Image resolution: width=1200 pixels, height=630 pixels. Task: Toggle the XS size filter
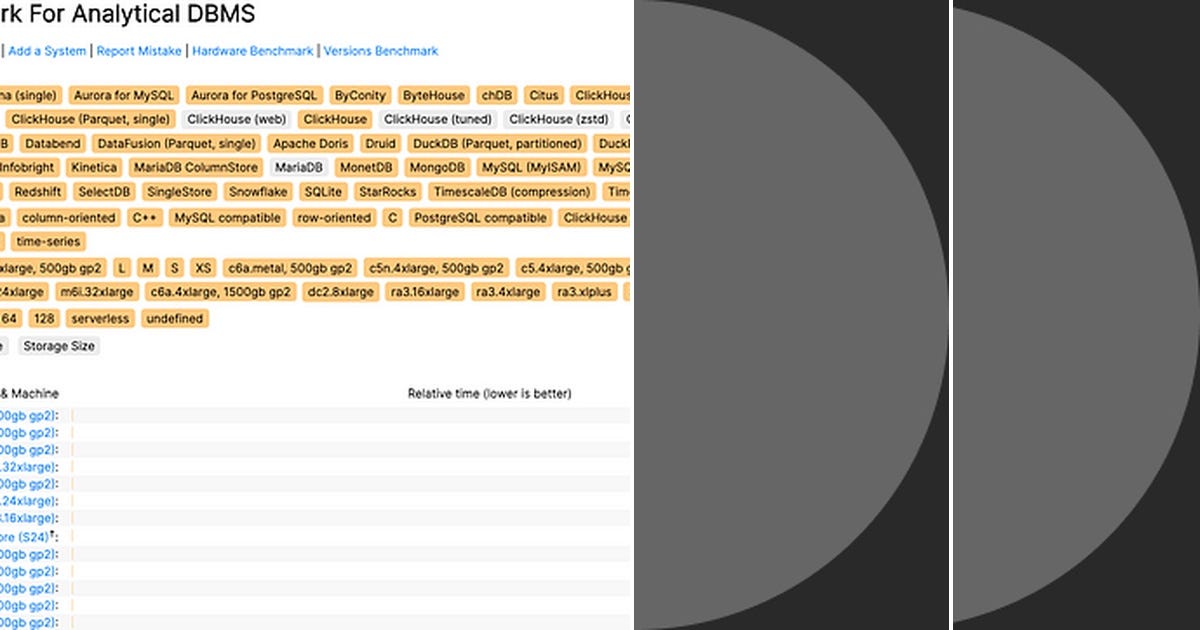[x=203, y=267]
